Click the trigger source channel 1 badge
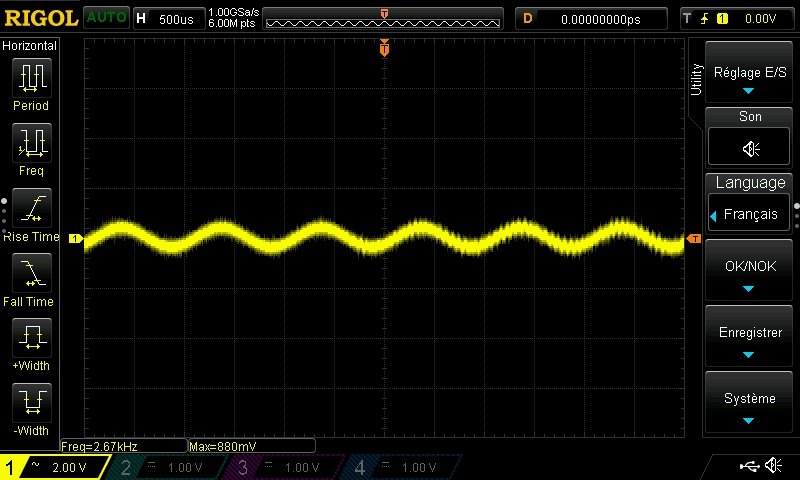Image resolution: width=800 pixels, height=480 pixels. (722, 19)
